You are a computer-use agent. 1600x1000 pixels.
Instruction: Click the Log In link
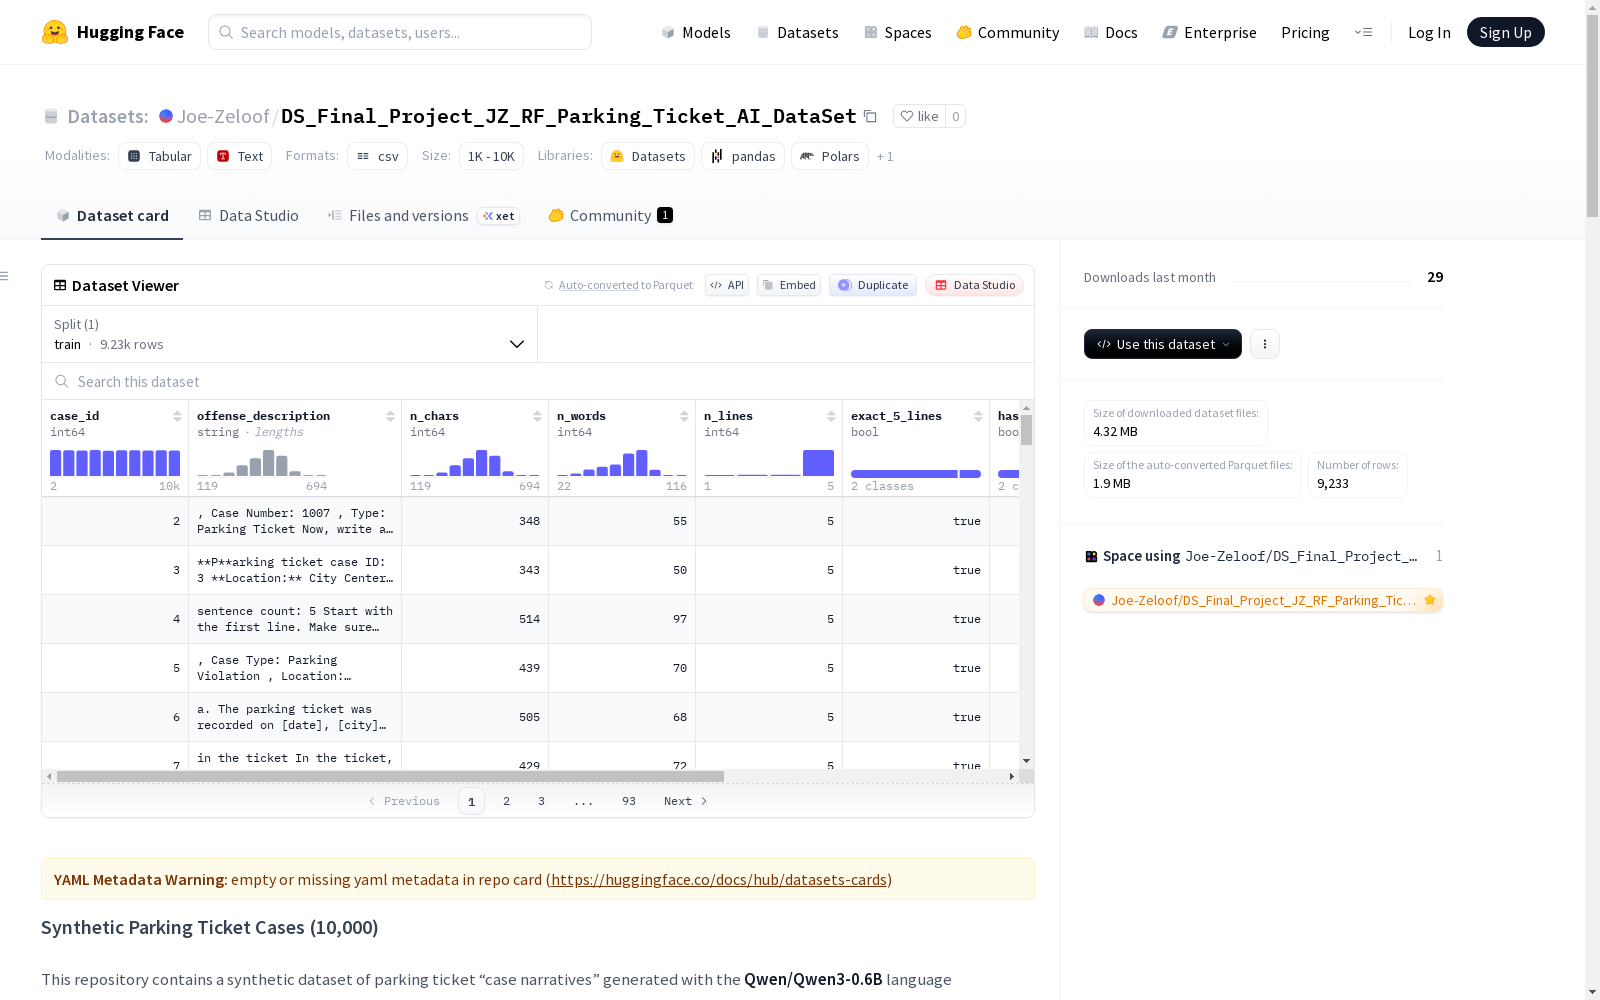(x=1429, y=32)
